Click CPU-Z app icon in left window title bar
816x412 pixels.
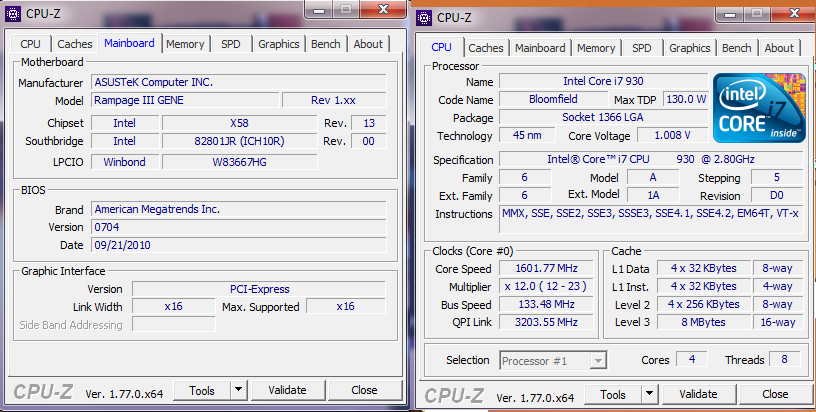click(x=12, y=14)
